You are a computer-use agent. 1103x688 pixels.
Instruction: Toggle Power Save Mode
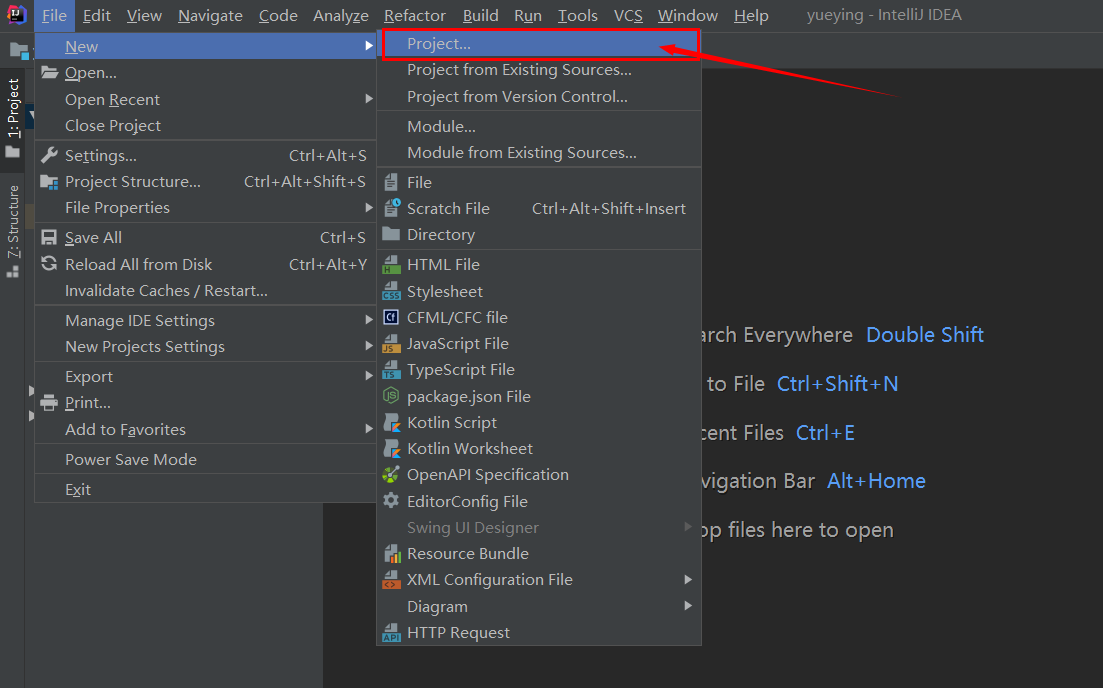[205, 459]
